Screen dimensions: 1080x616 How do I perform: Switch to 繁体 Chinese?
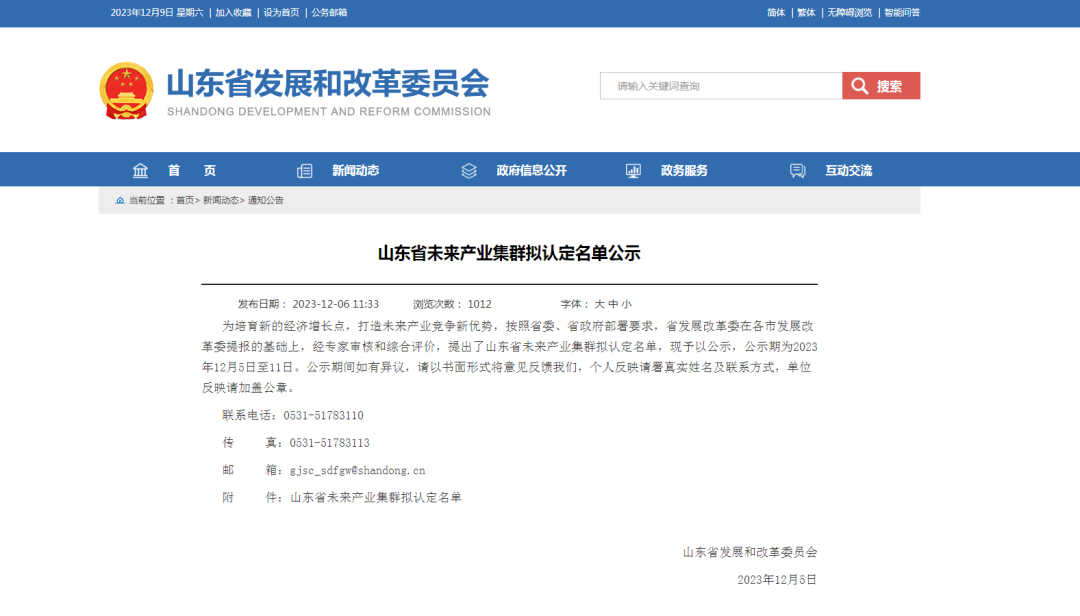pos(806,12)
